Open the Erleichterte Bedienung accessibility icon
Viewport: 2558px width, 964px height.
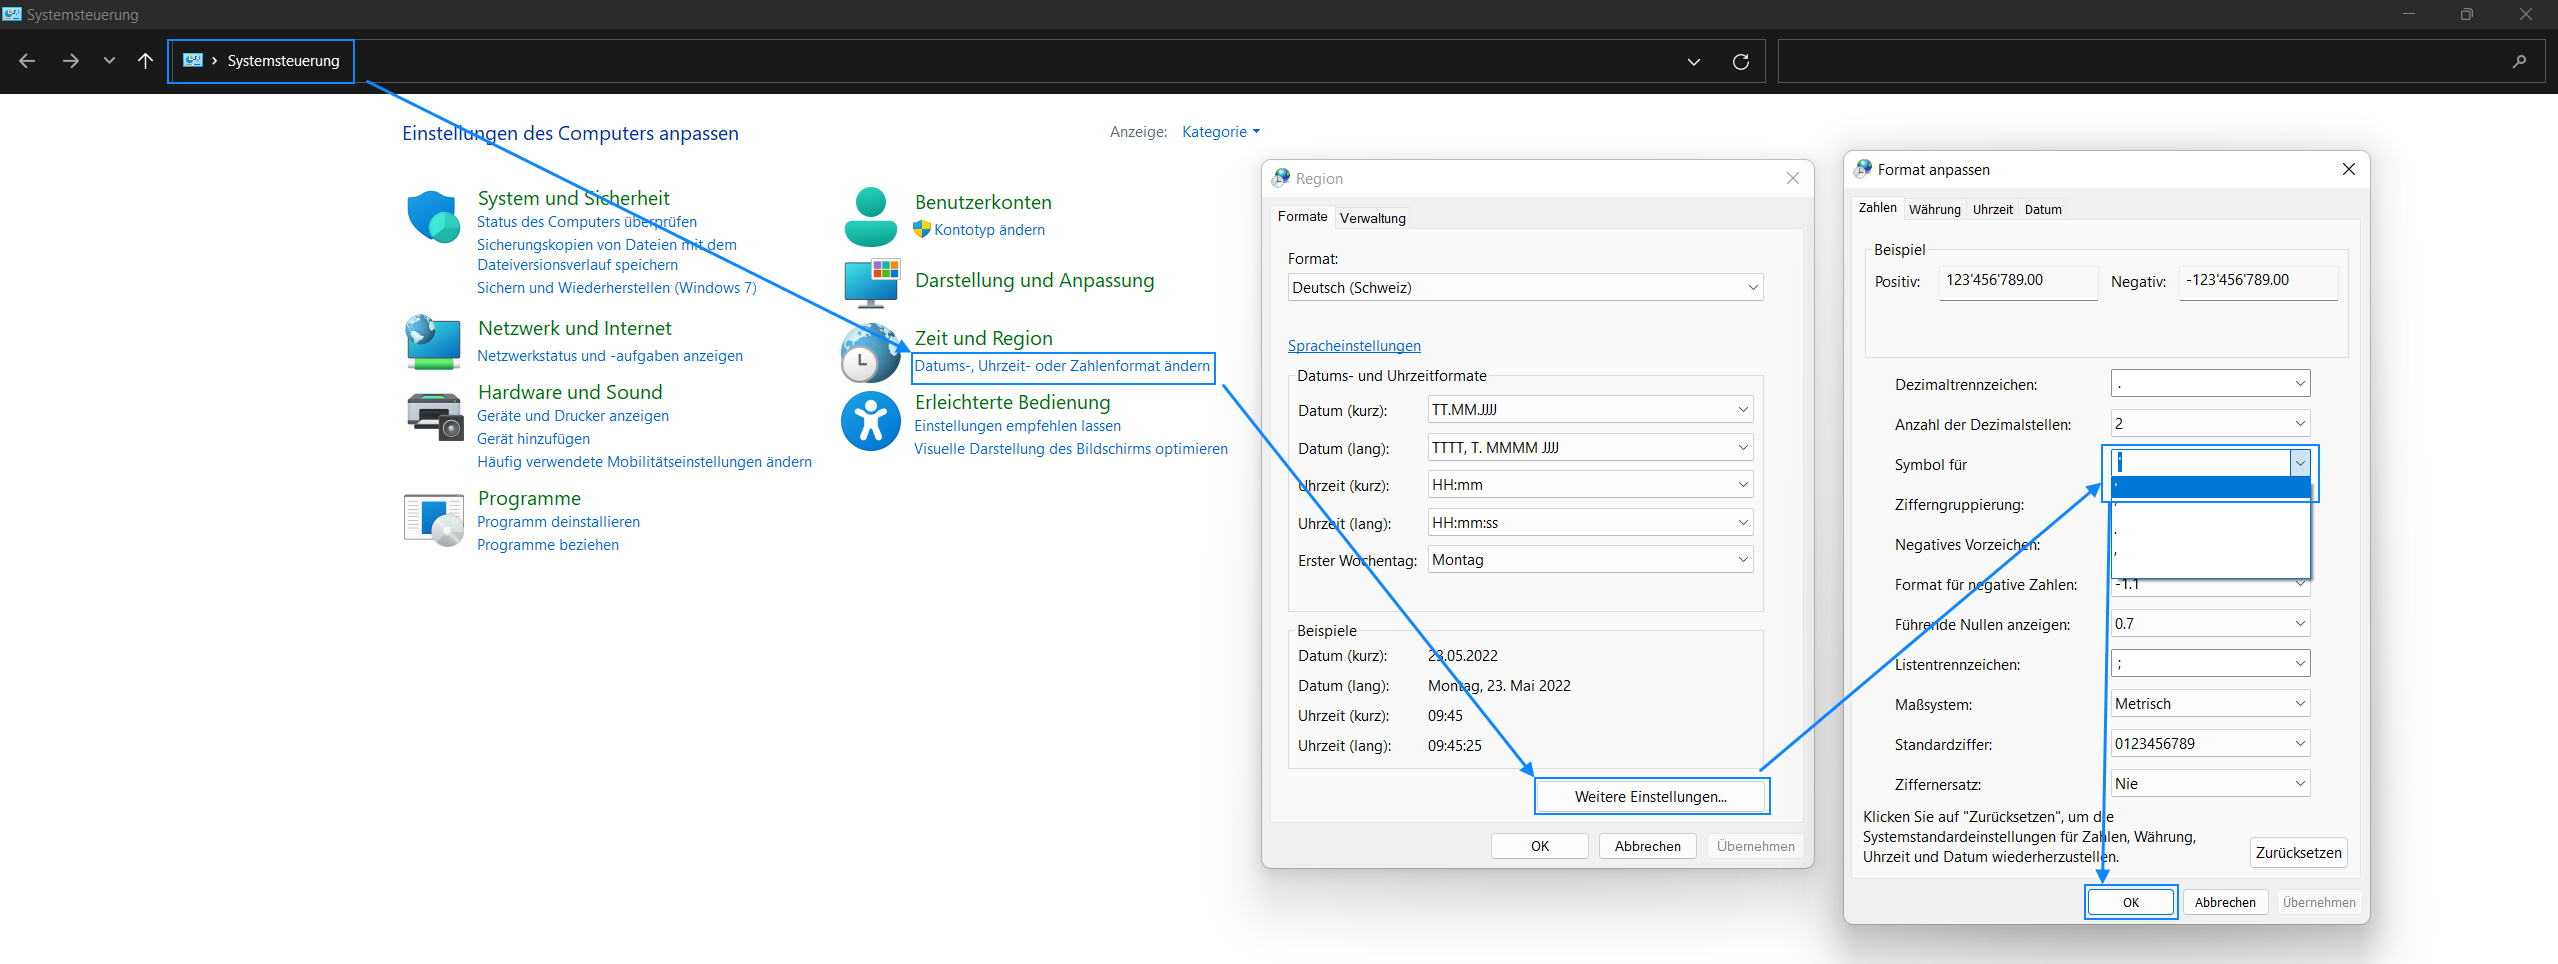[871, 421]
